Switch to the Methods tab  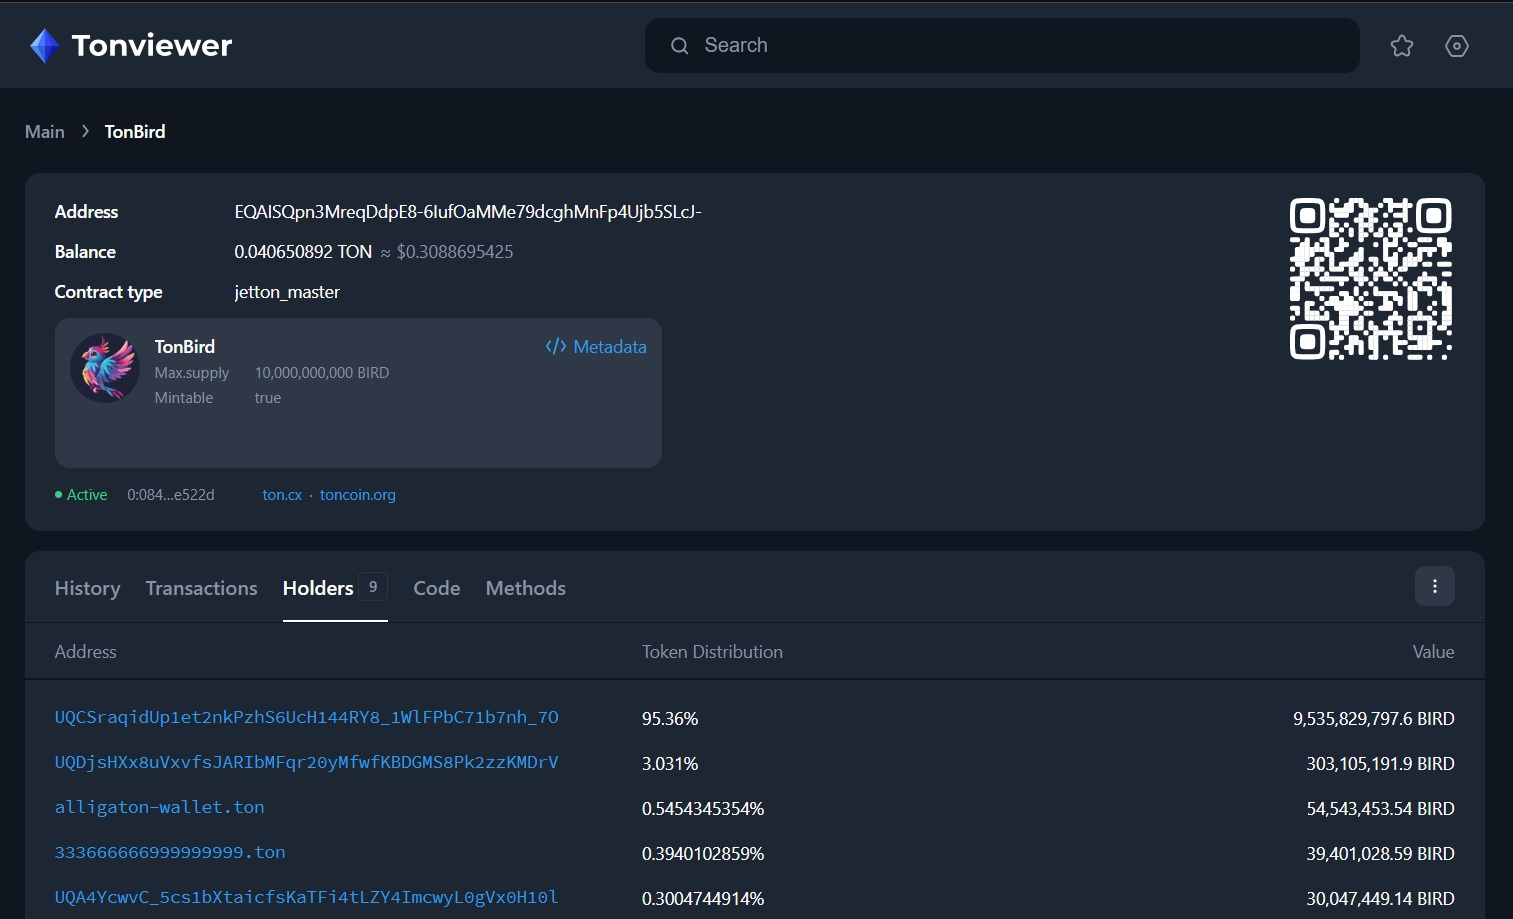point(526,588)
